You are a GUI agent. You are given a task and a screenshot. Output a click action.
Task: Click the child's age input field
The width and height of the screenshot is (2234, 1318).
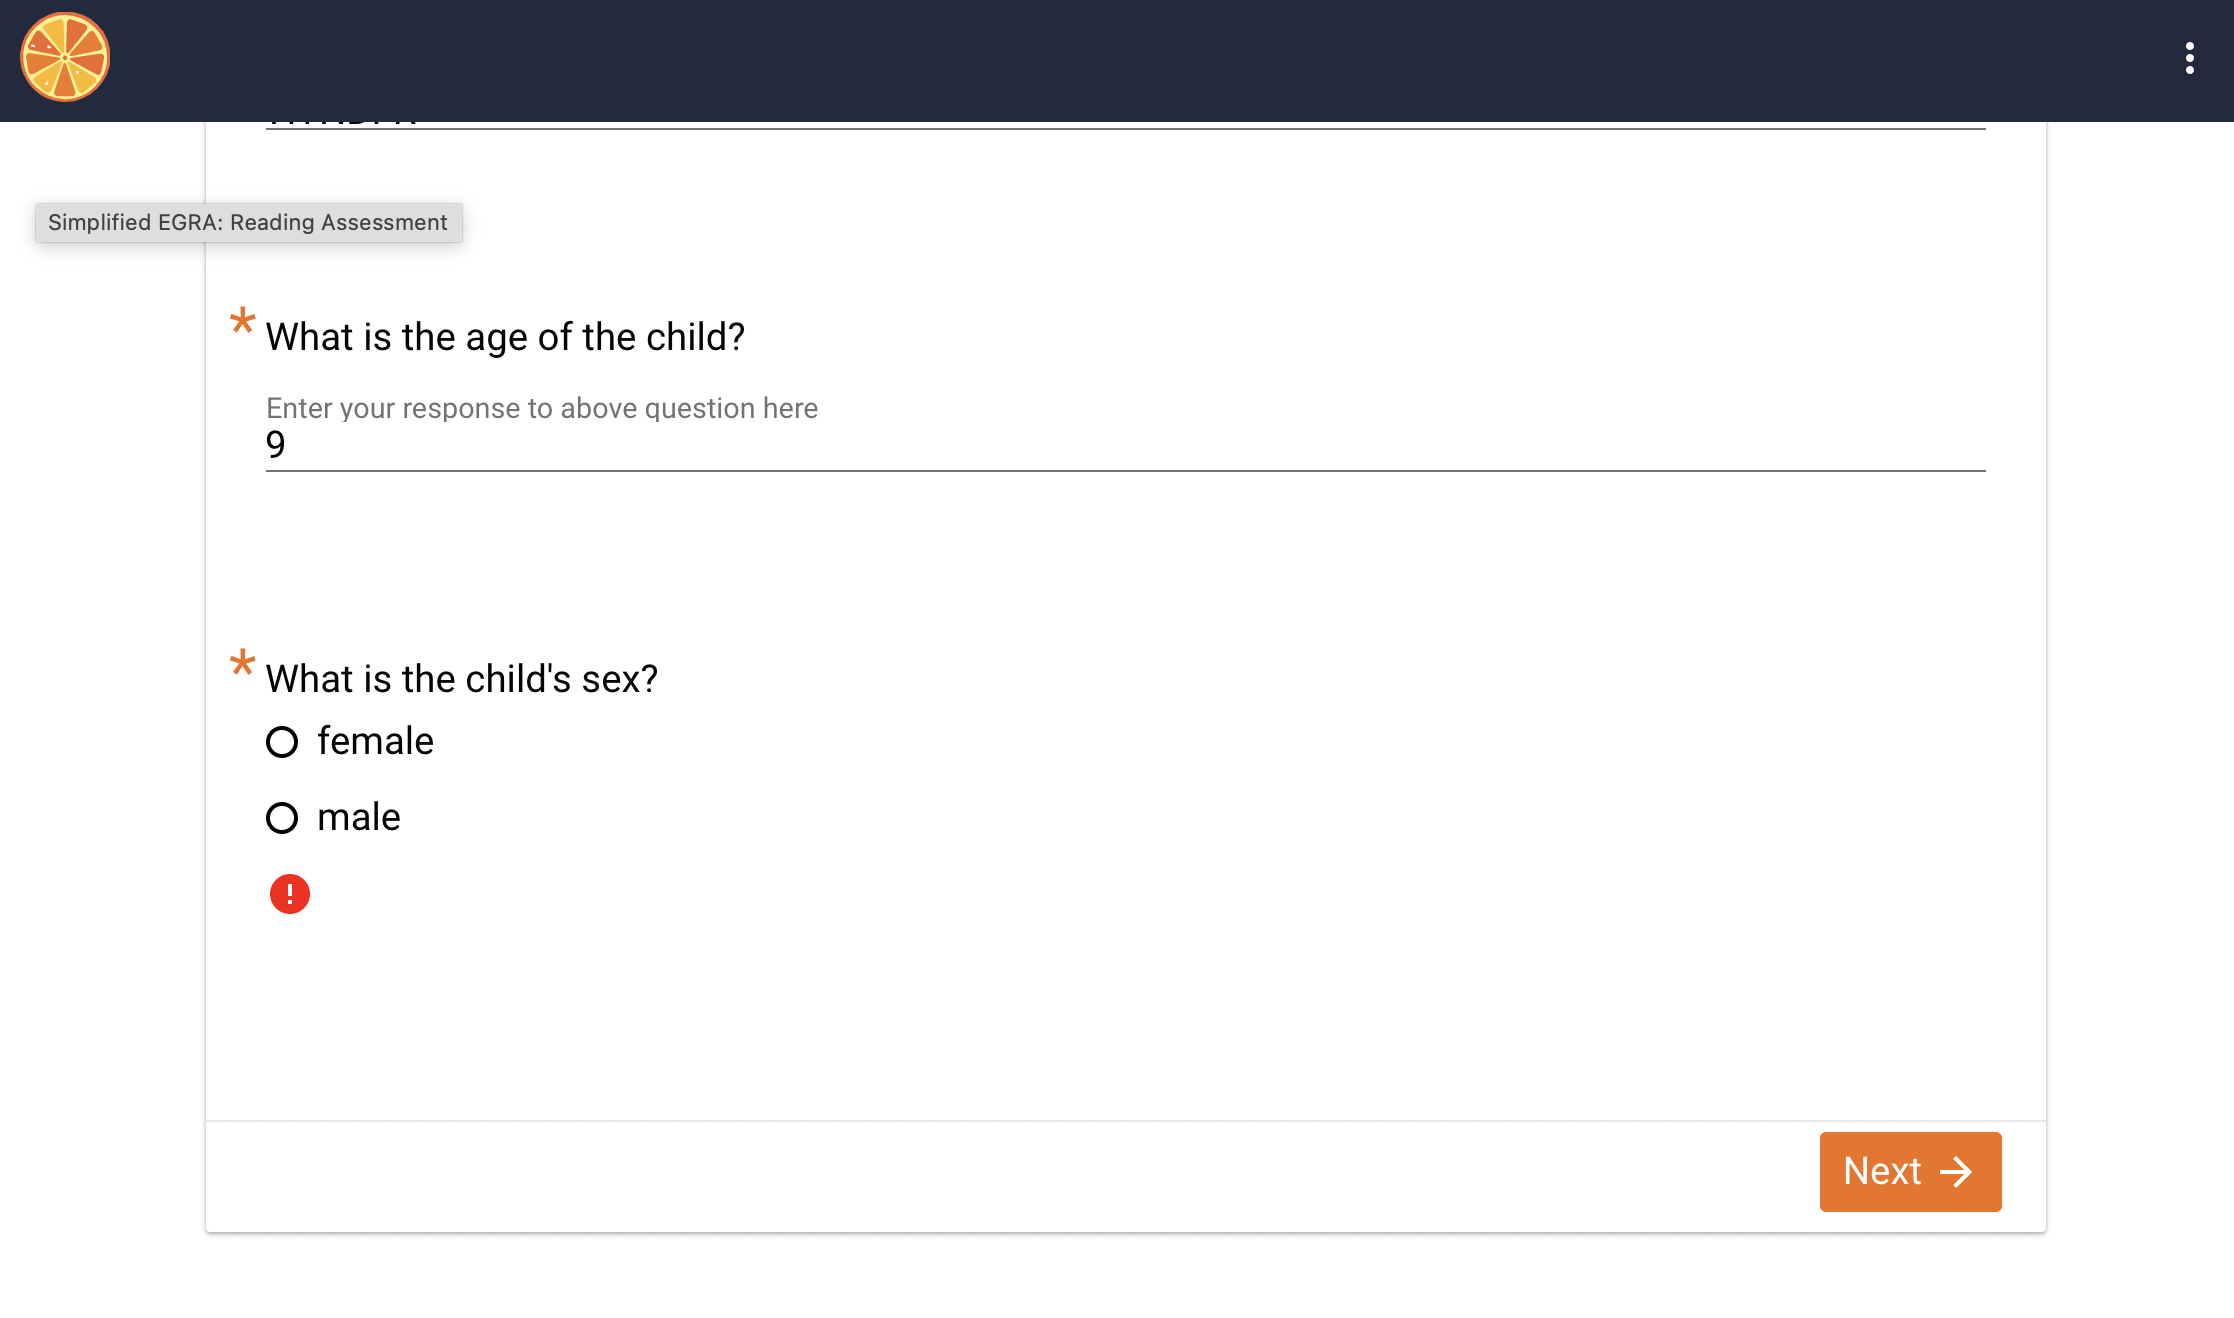[x=1125, y=445]
